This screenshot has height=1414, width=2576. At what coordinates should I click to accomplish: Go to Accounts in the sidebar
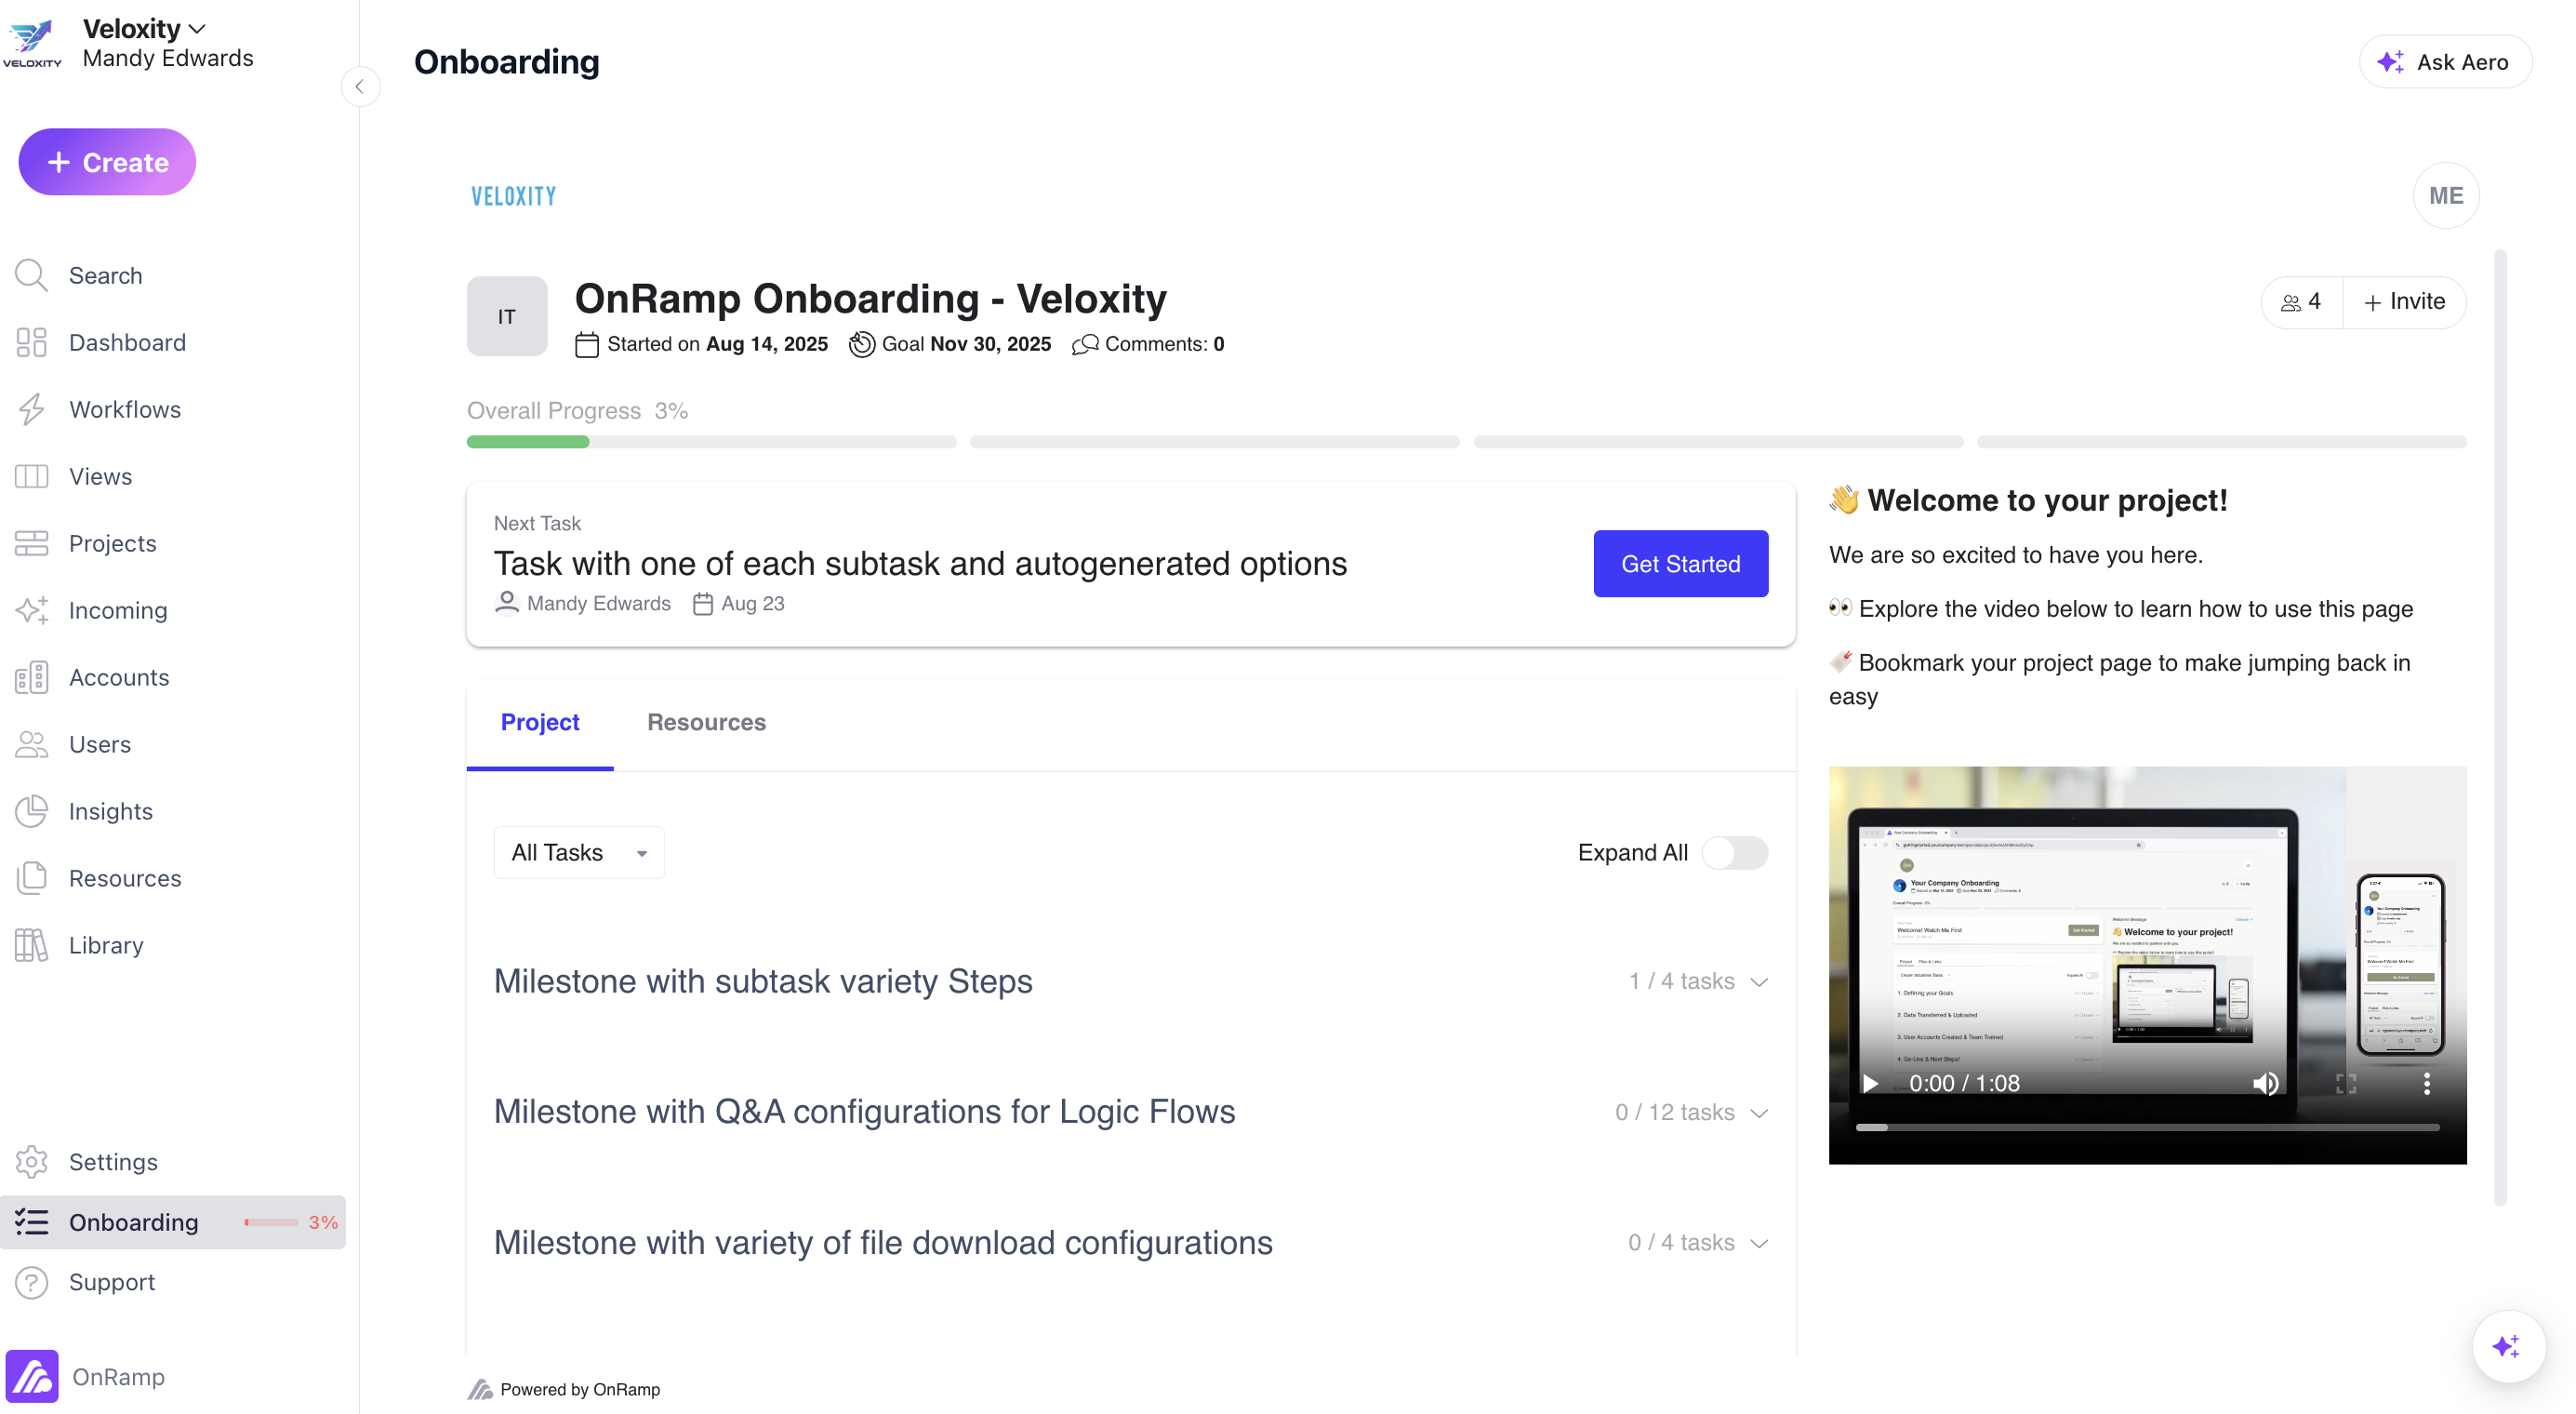[119, 677]
